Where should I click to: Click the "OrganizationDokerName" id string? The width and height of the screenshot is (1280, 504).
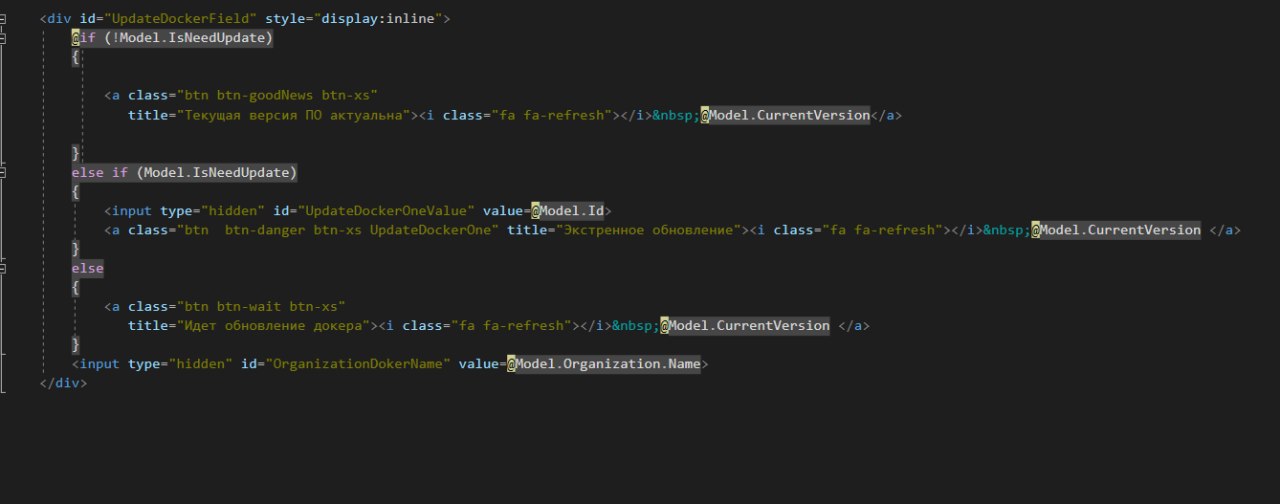(357, 364)
